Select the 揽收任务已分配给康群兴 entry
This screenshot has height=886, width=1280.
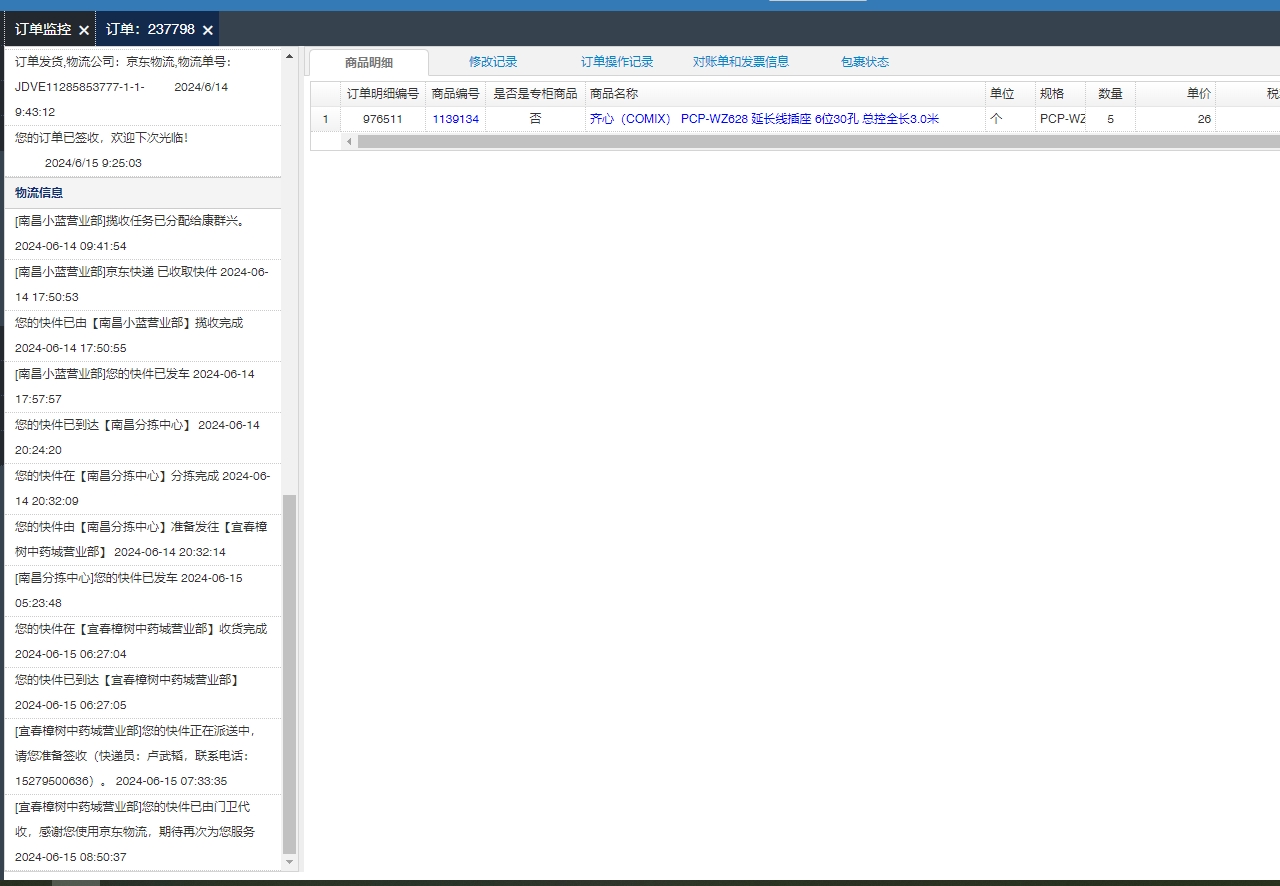[141, 233]
